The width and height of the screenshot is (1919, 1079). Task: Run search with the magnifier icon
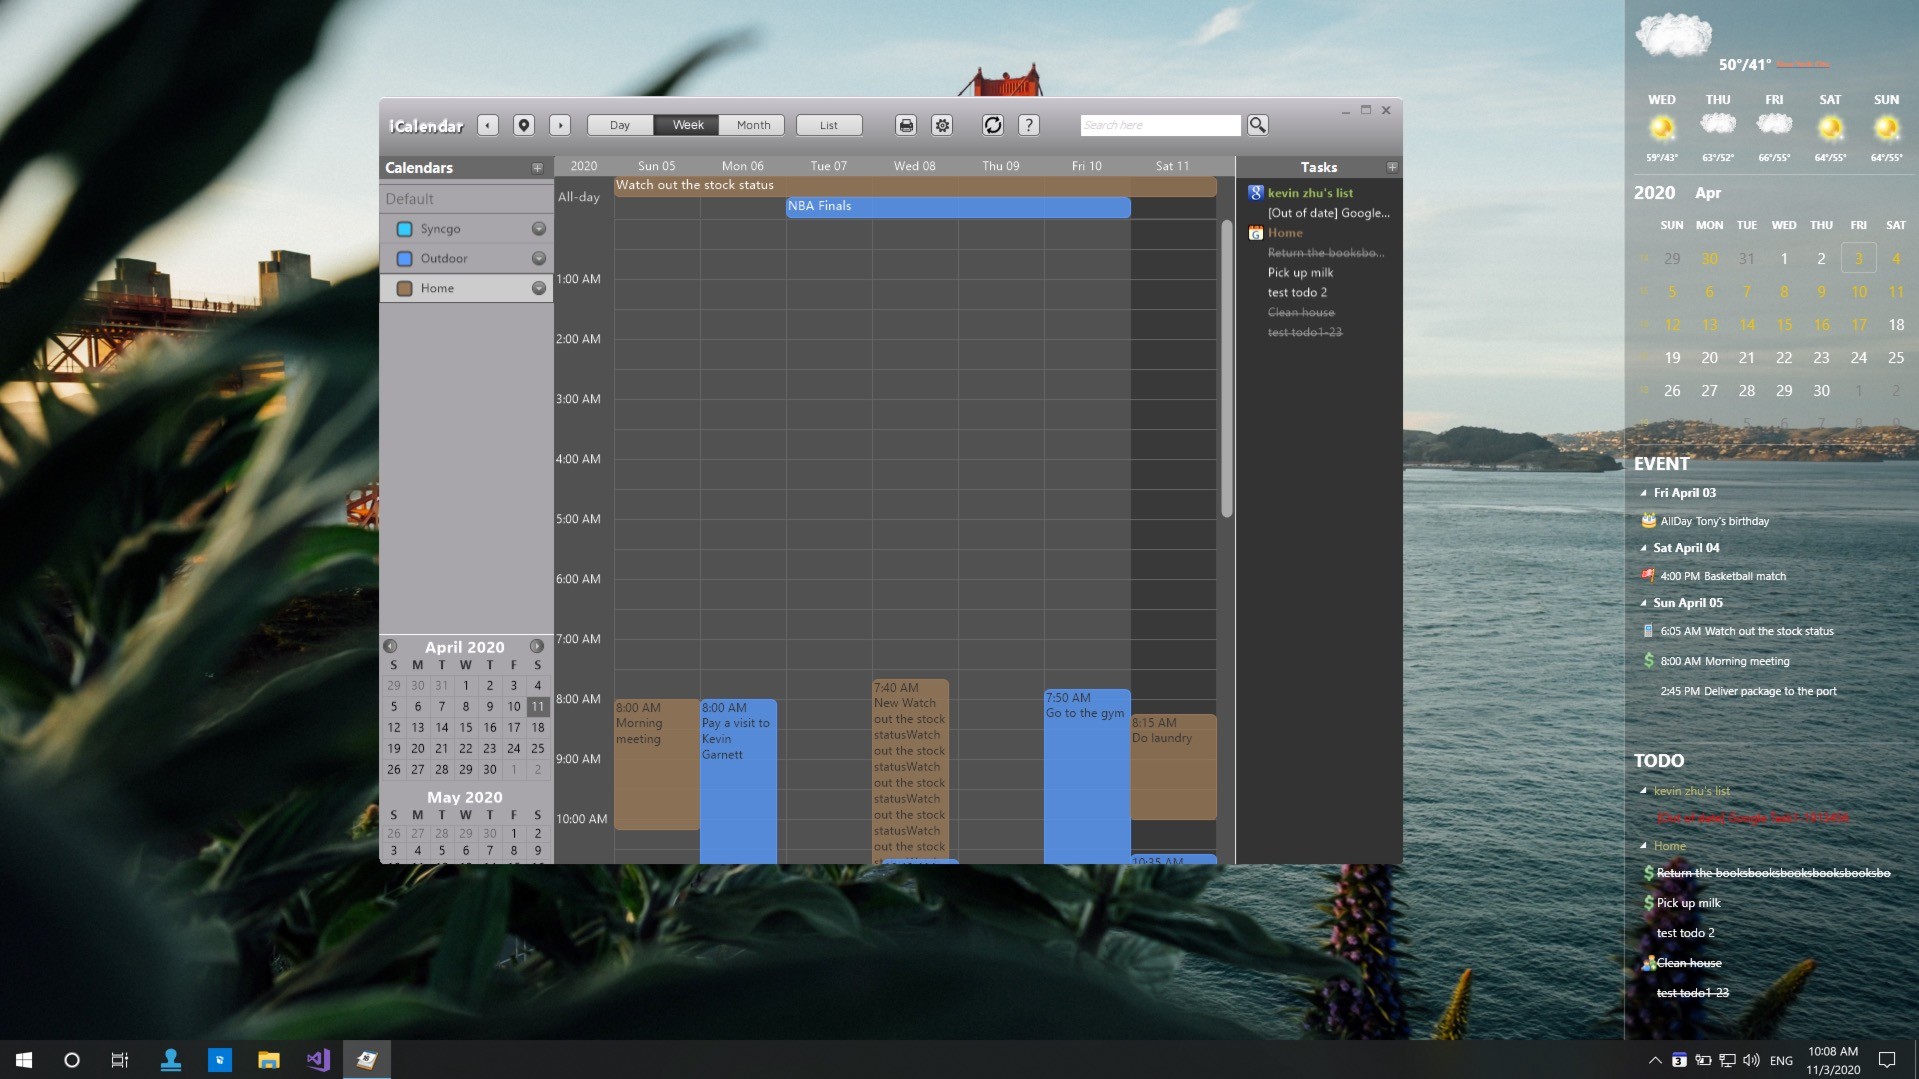click(1258, 124)
